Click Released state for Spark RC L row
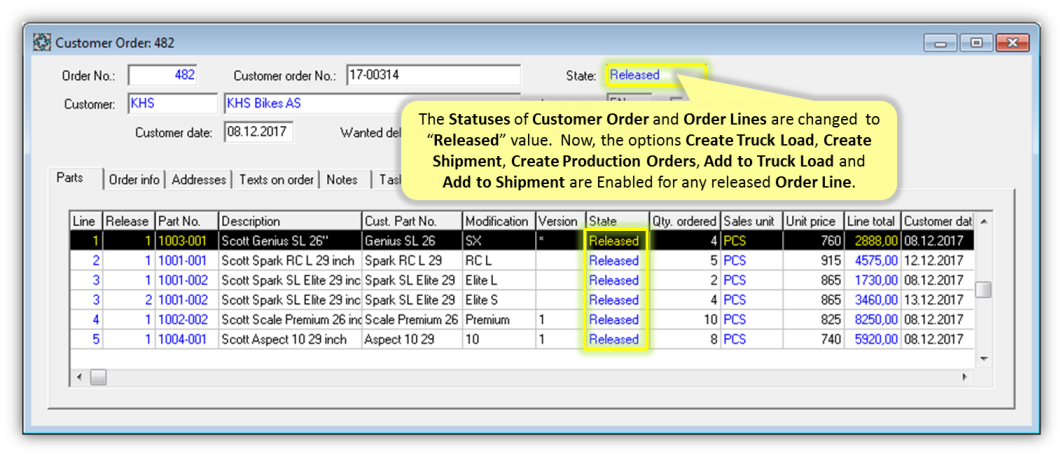The height and width of the screenshot is (457, 1063). [x=616, y=260]
